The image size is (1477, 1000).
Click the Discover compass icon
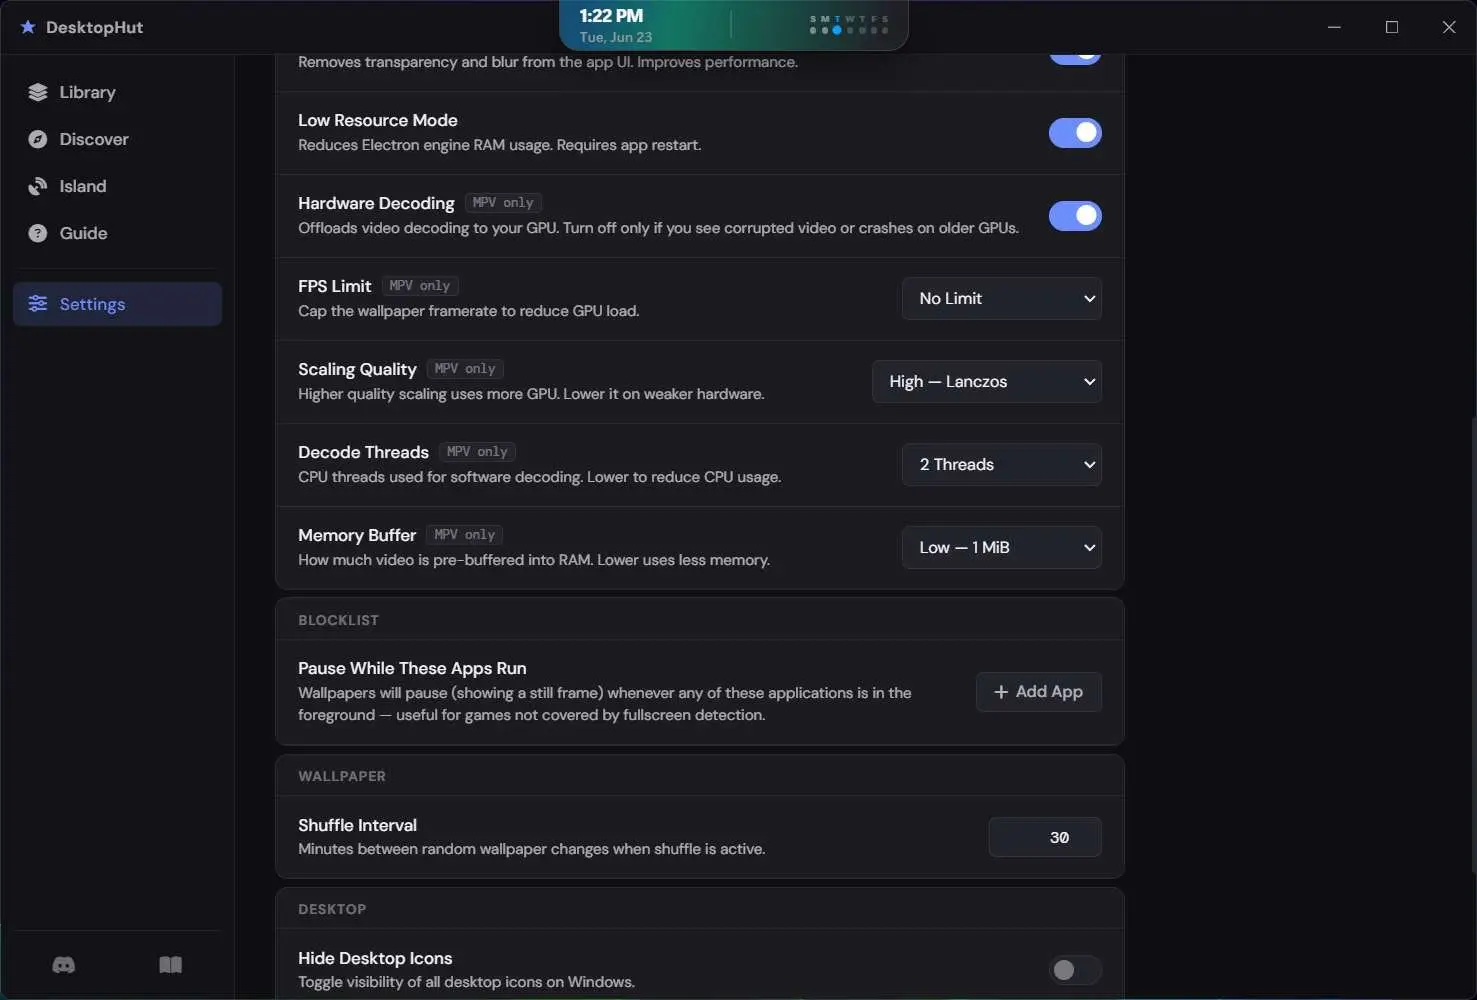click(38, 139)
